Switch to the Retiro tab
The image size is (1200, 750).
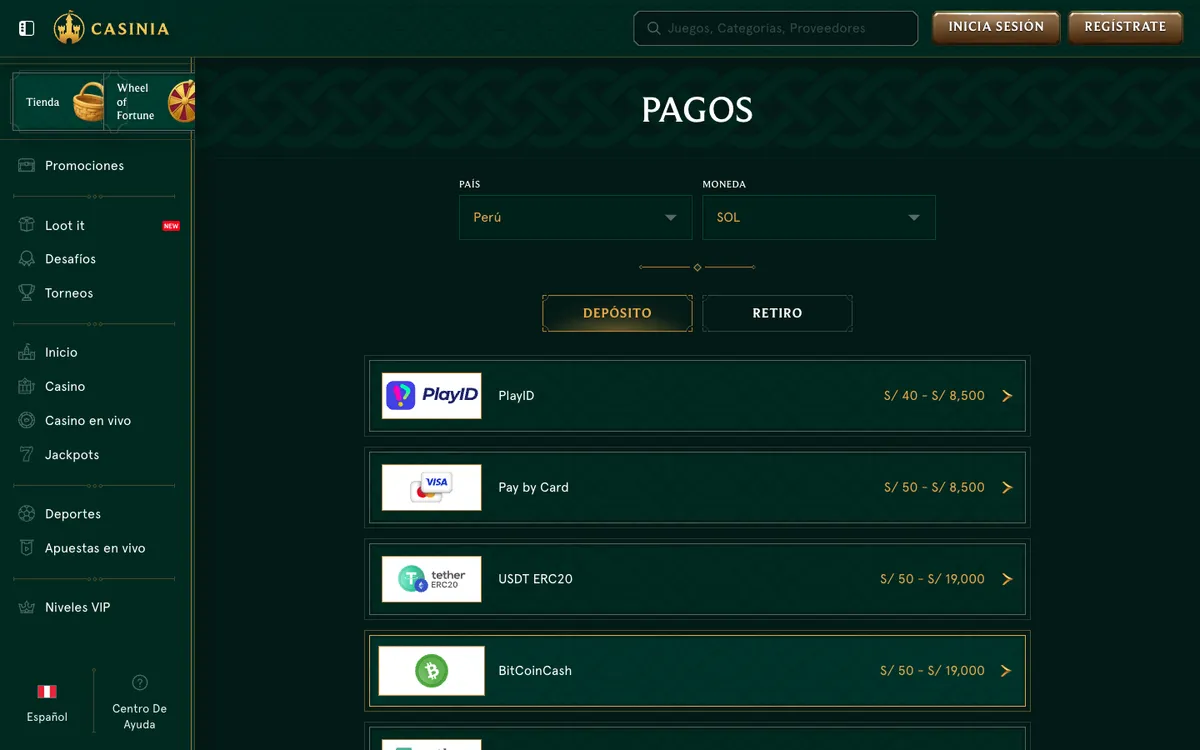pos(777,313)
